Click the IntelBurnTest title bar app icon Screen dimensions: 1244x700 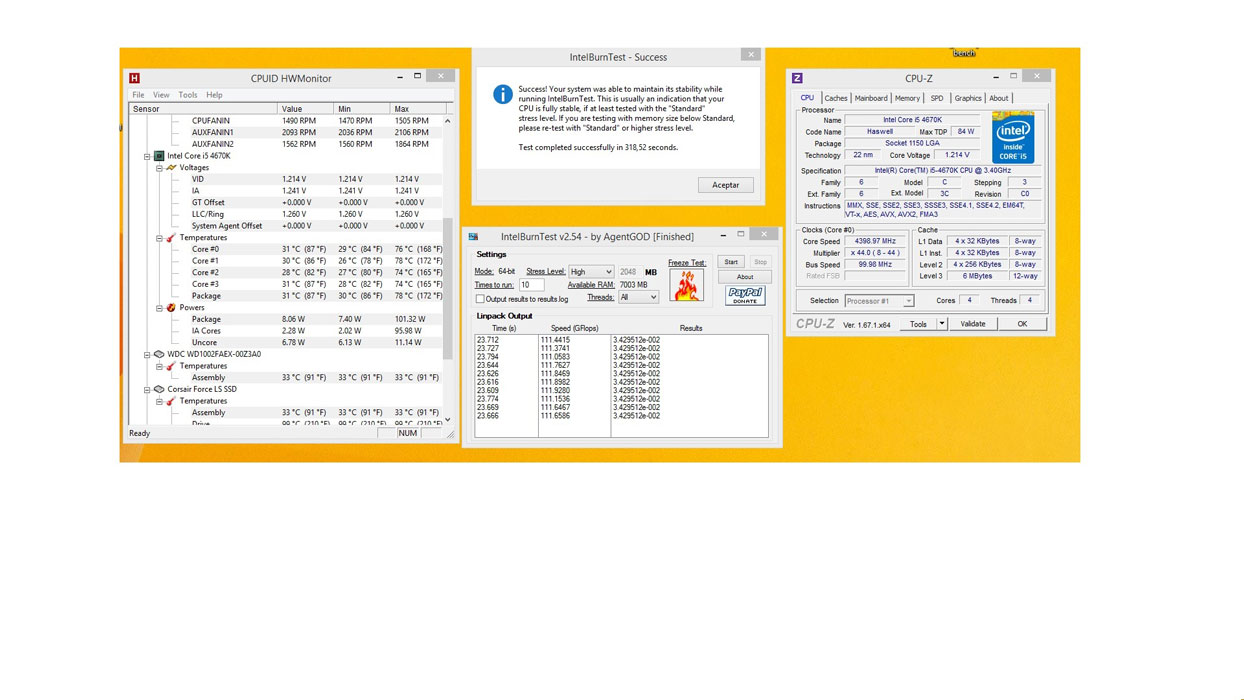point(473,237)
